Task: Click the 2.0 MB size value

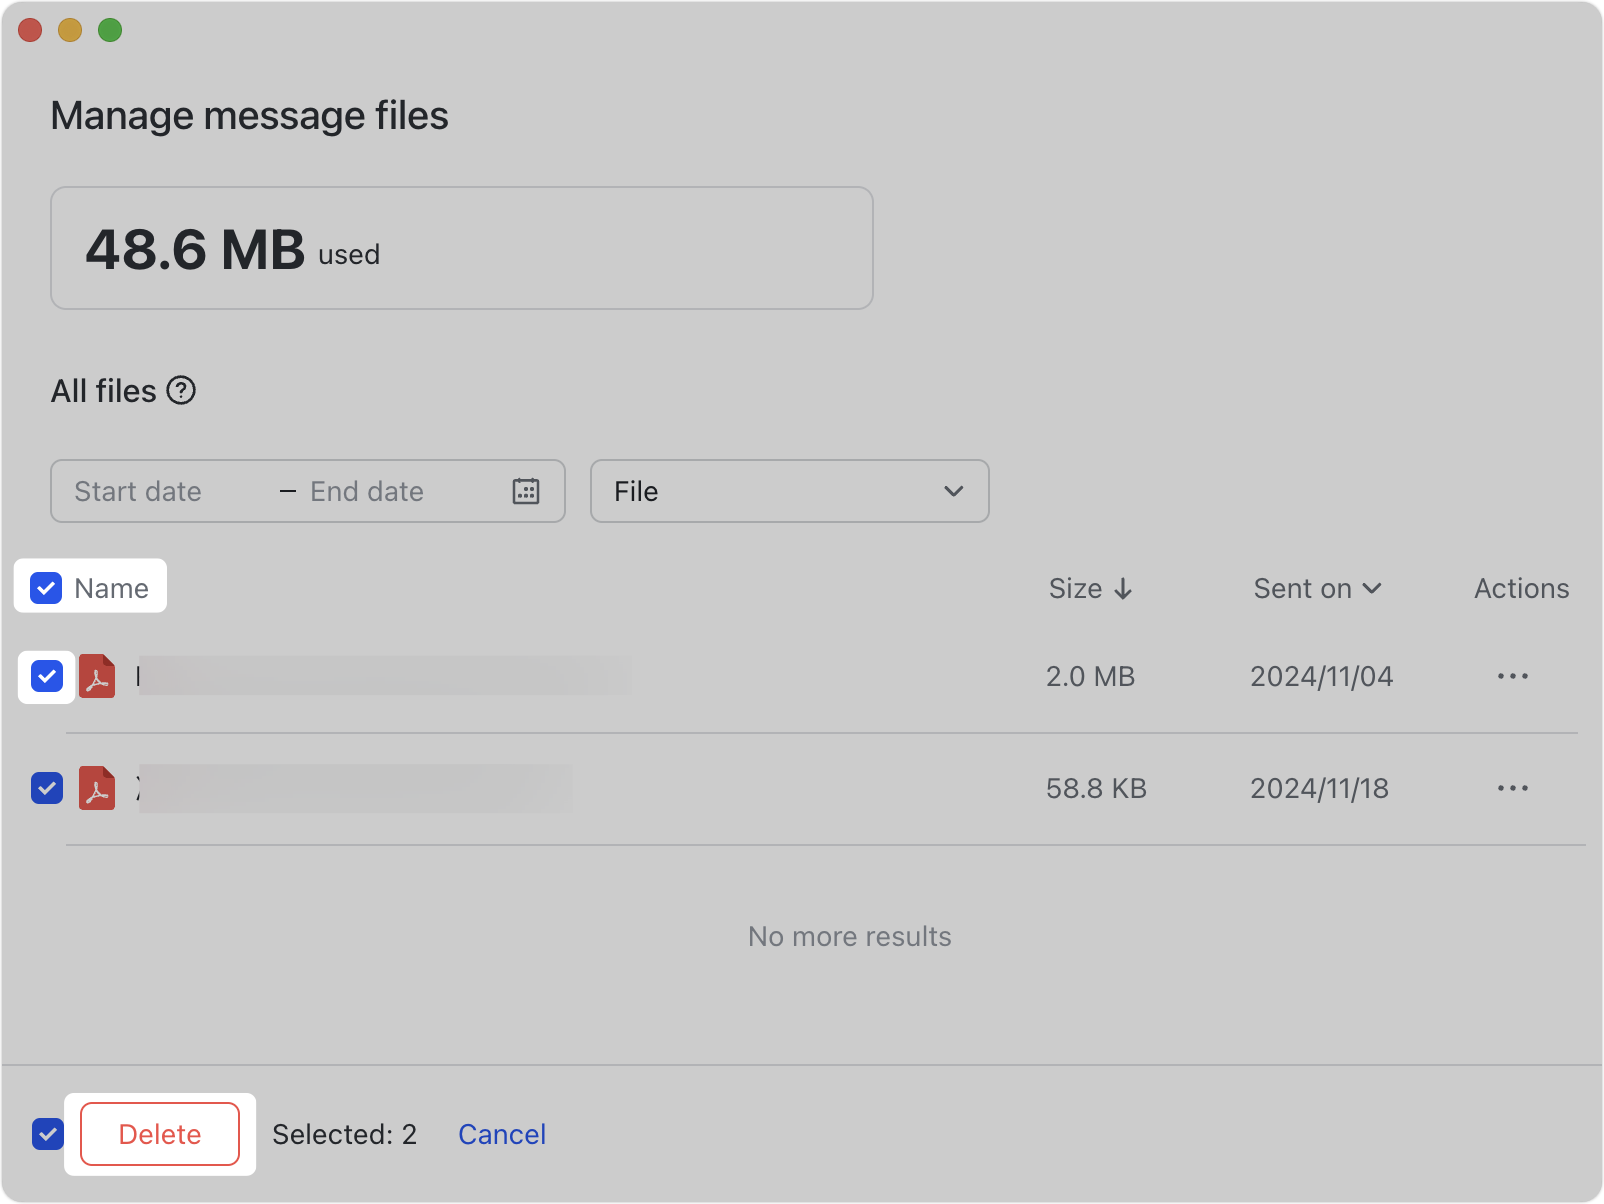Action: point(1090,676)
